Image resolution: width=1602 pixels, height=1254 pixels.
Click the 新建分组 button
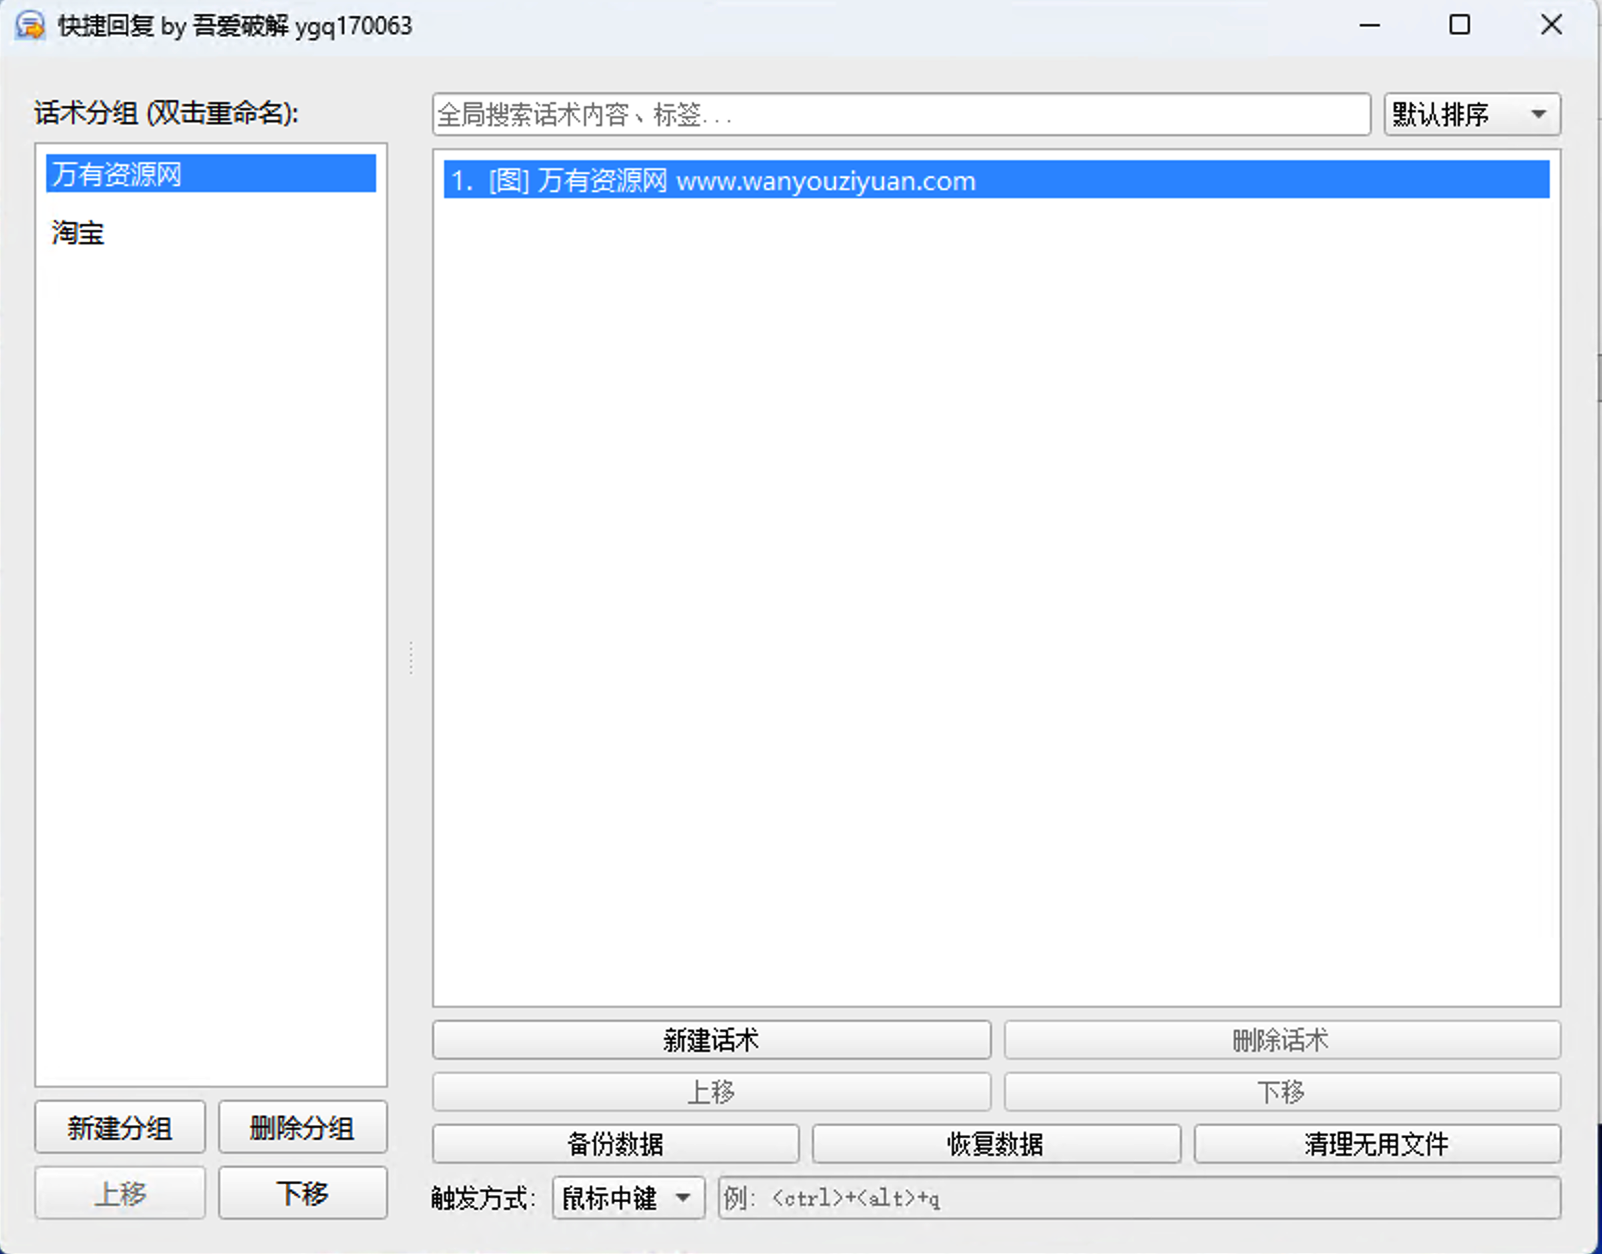(x=120, y=1128)
